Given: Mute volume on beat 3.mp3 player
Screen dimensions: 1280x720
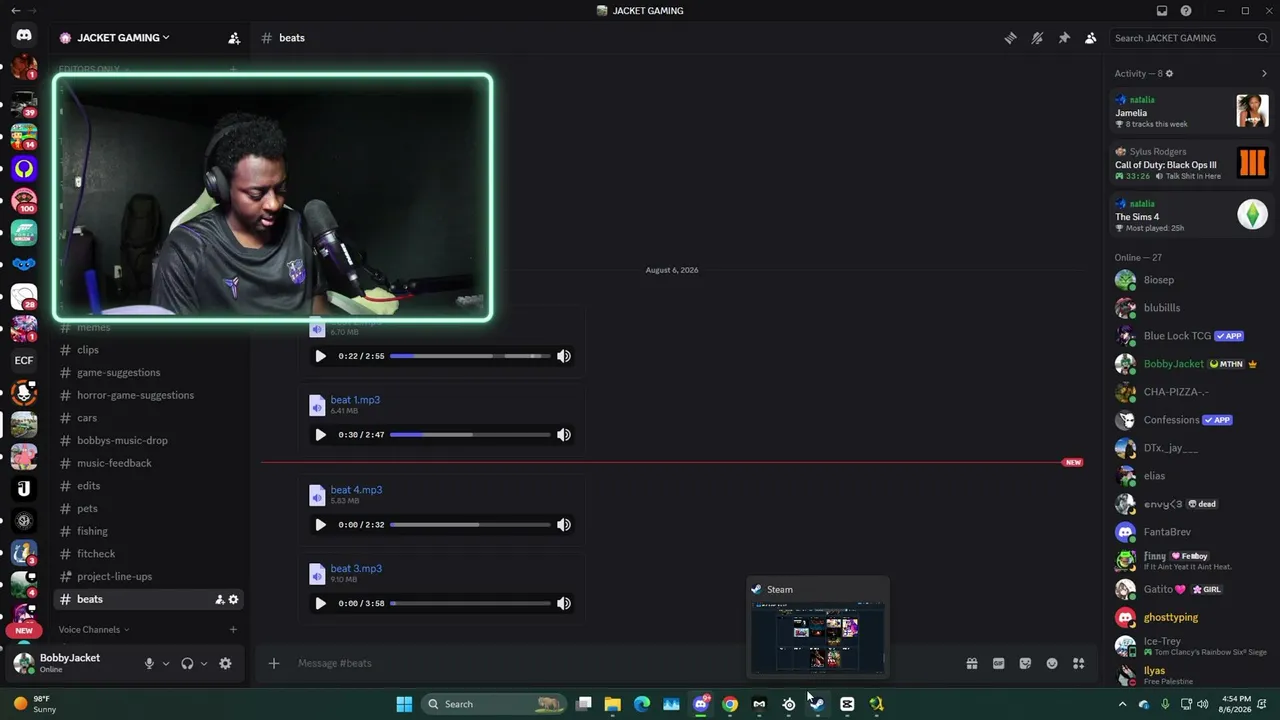Looking at the screenshot, I should (x=564, y=604).
